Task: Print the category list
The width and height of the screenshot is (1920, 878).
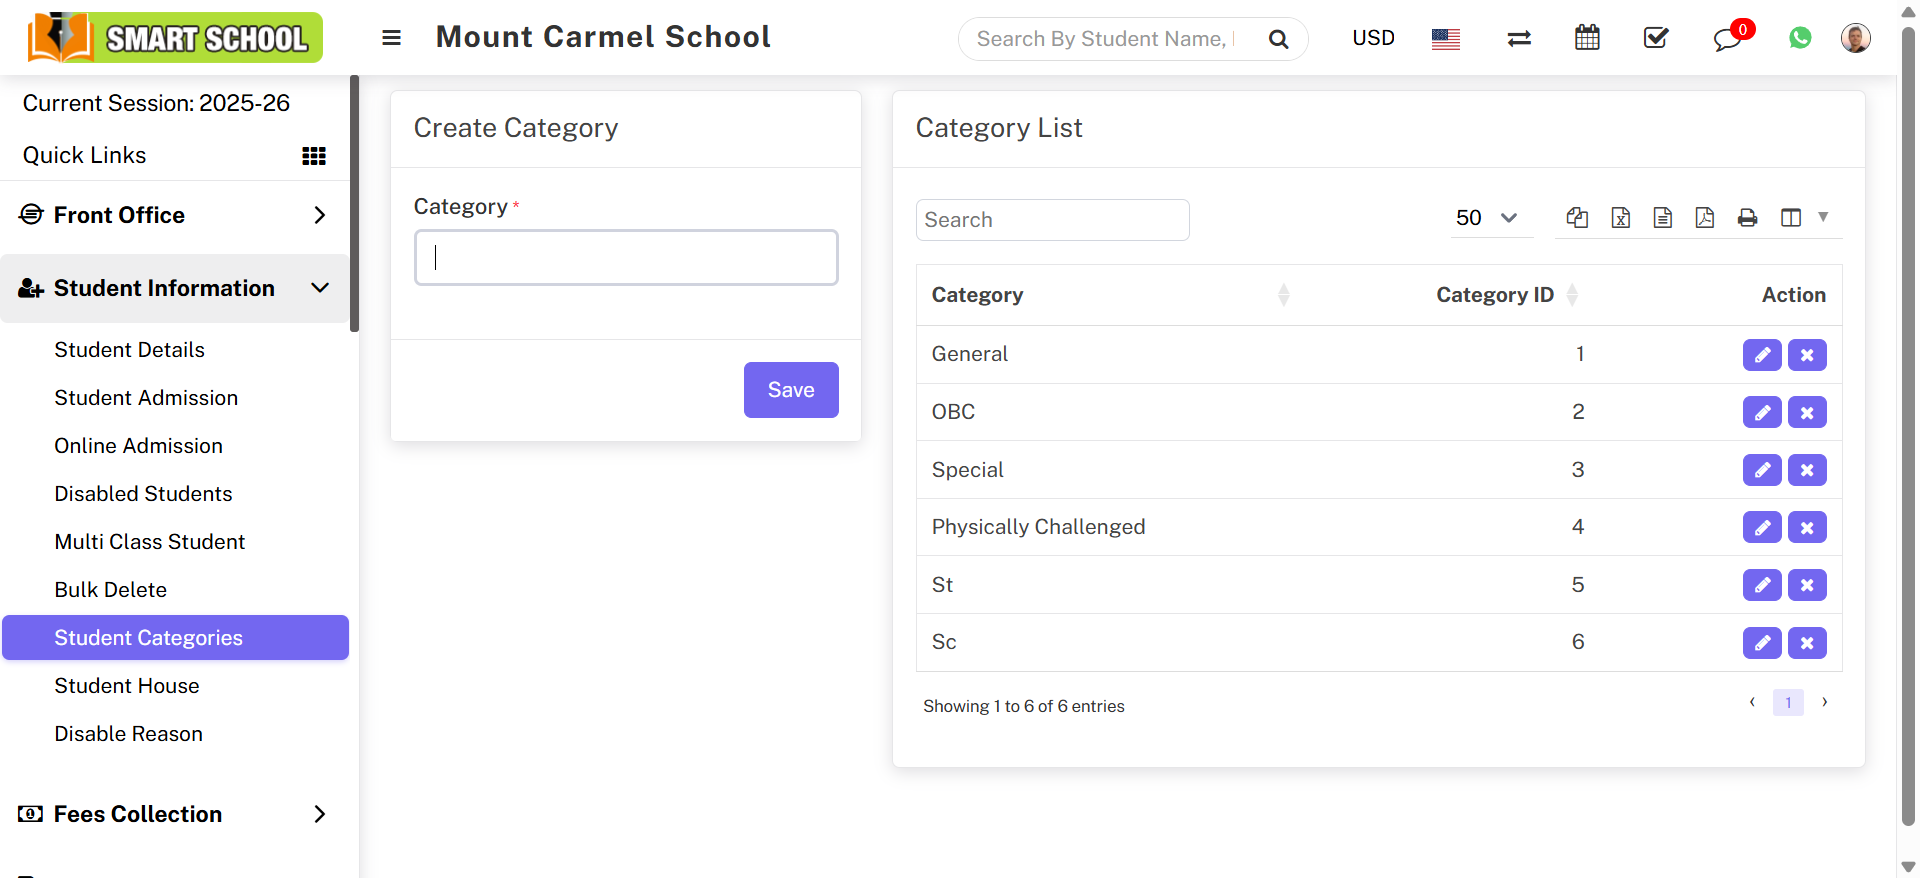Action: pyautogui.click(x=1747, y=218)
